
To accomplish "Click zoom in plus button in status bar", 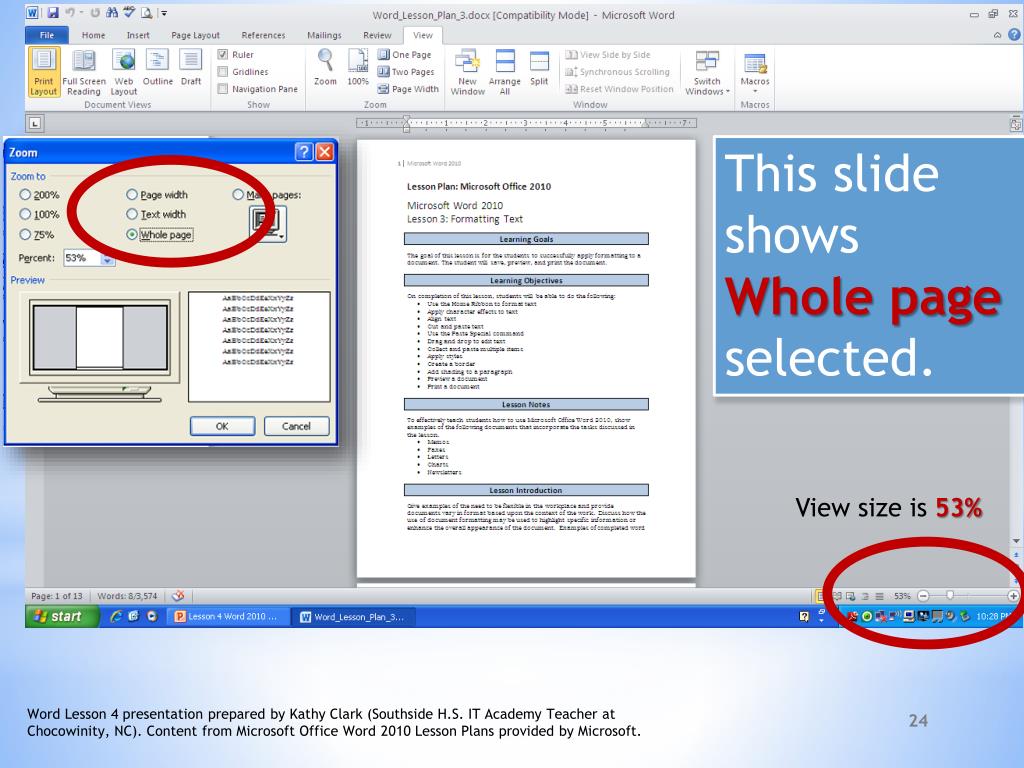I will (1013, 596).
